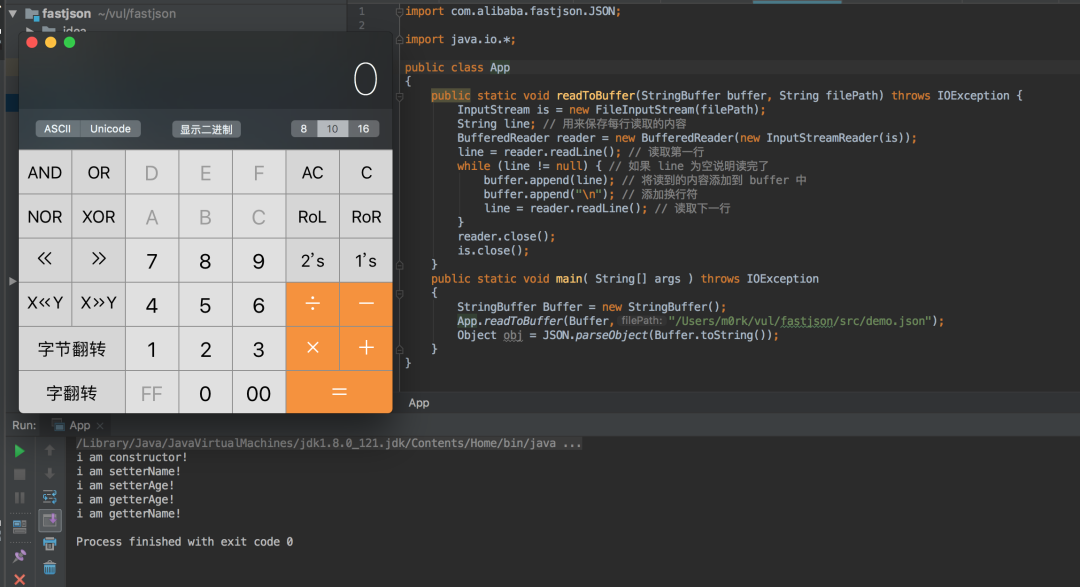Click the FF key on calculator

152,393
